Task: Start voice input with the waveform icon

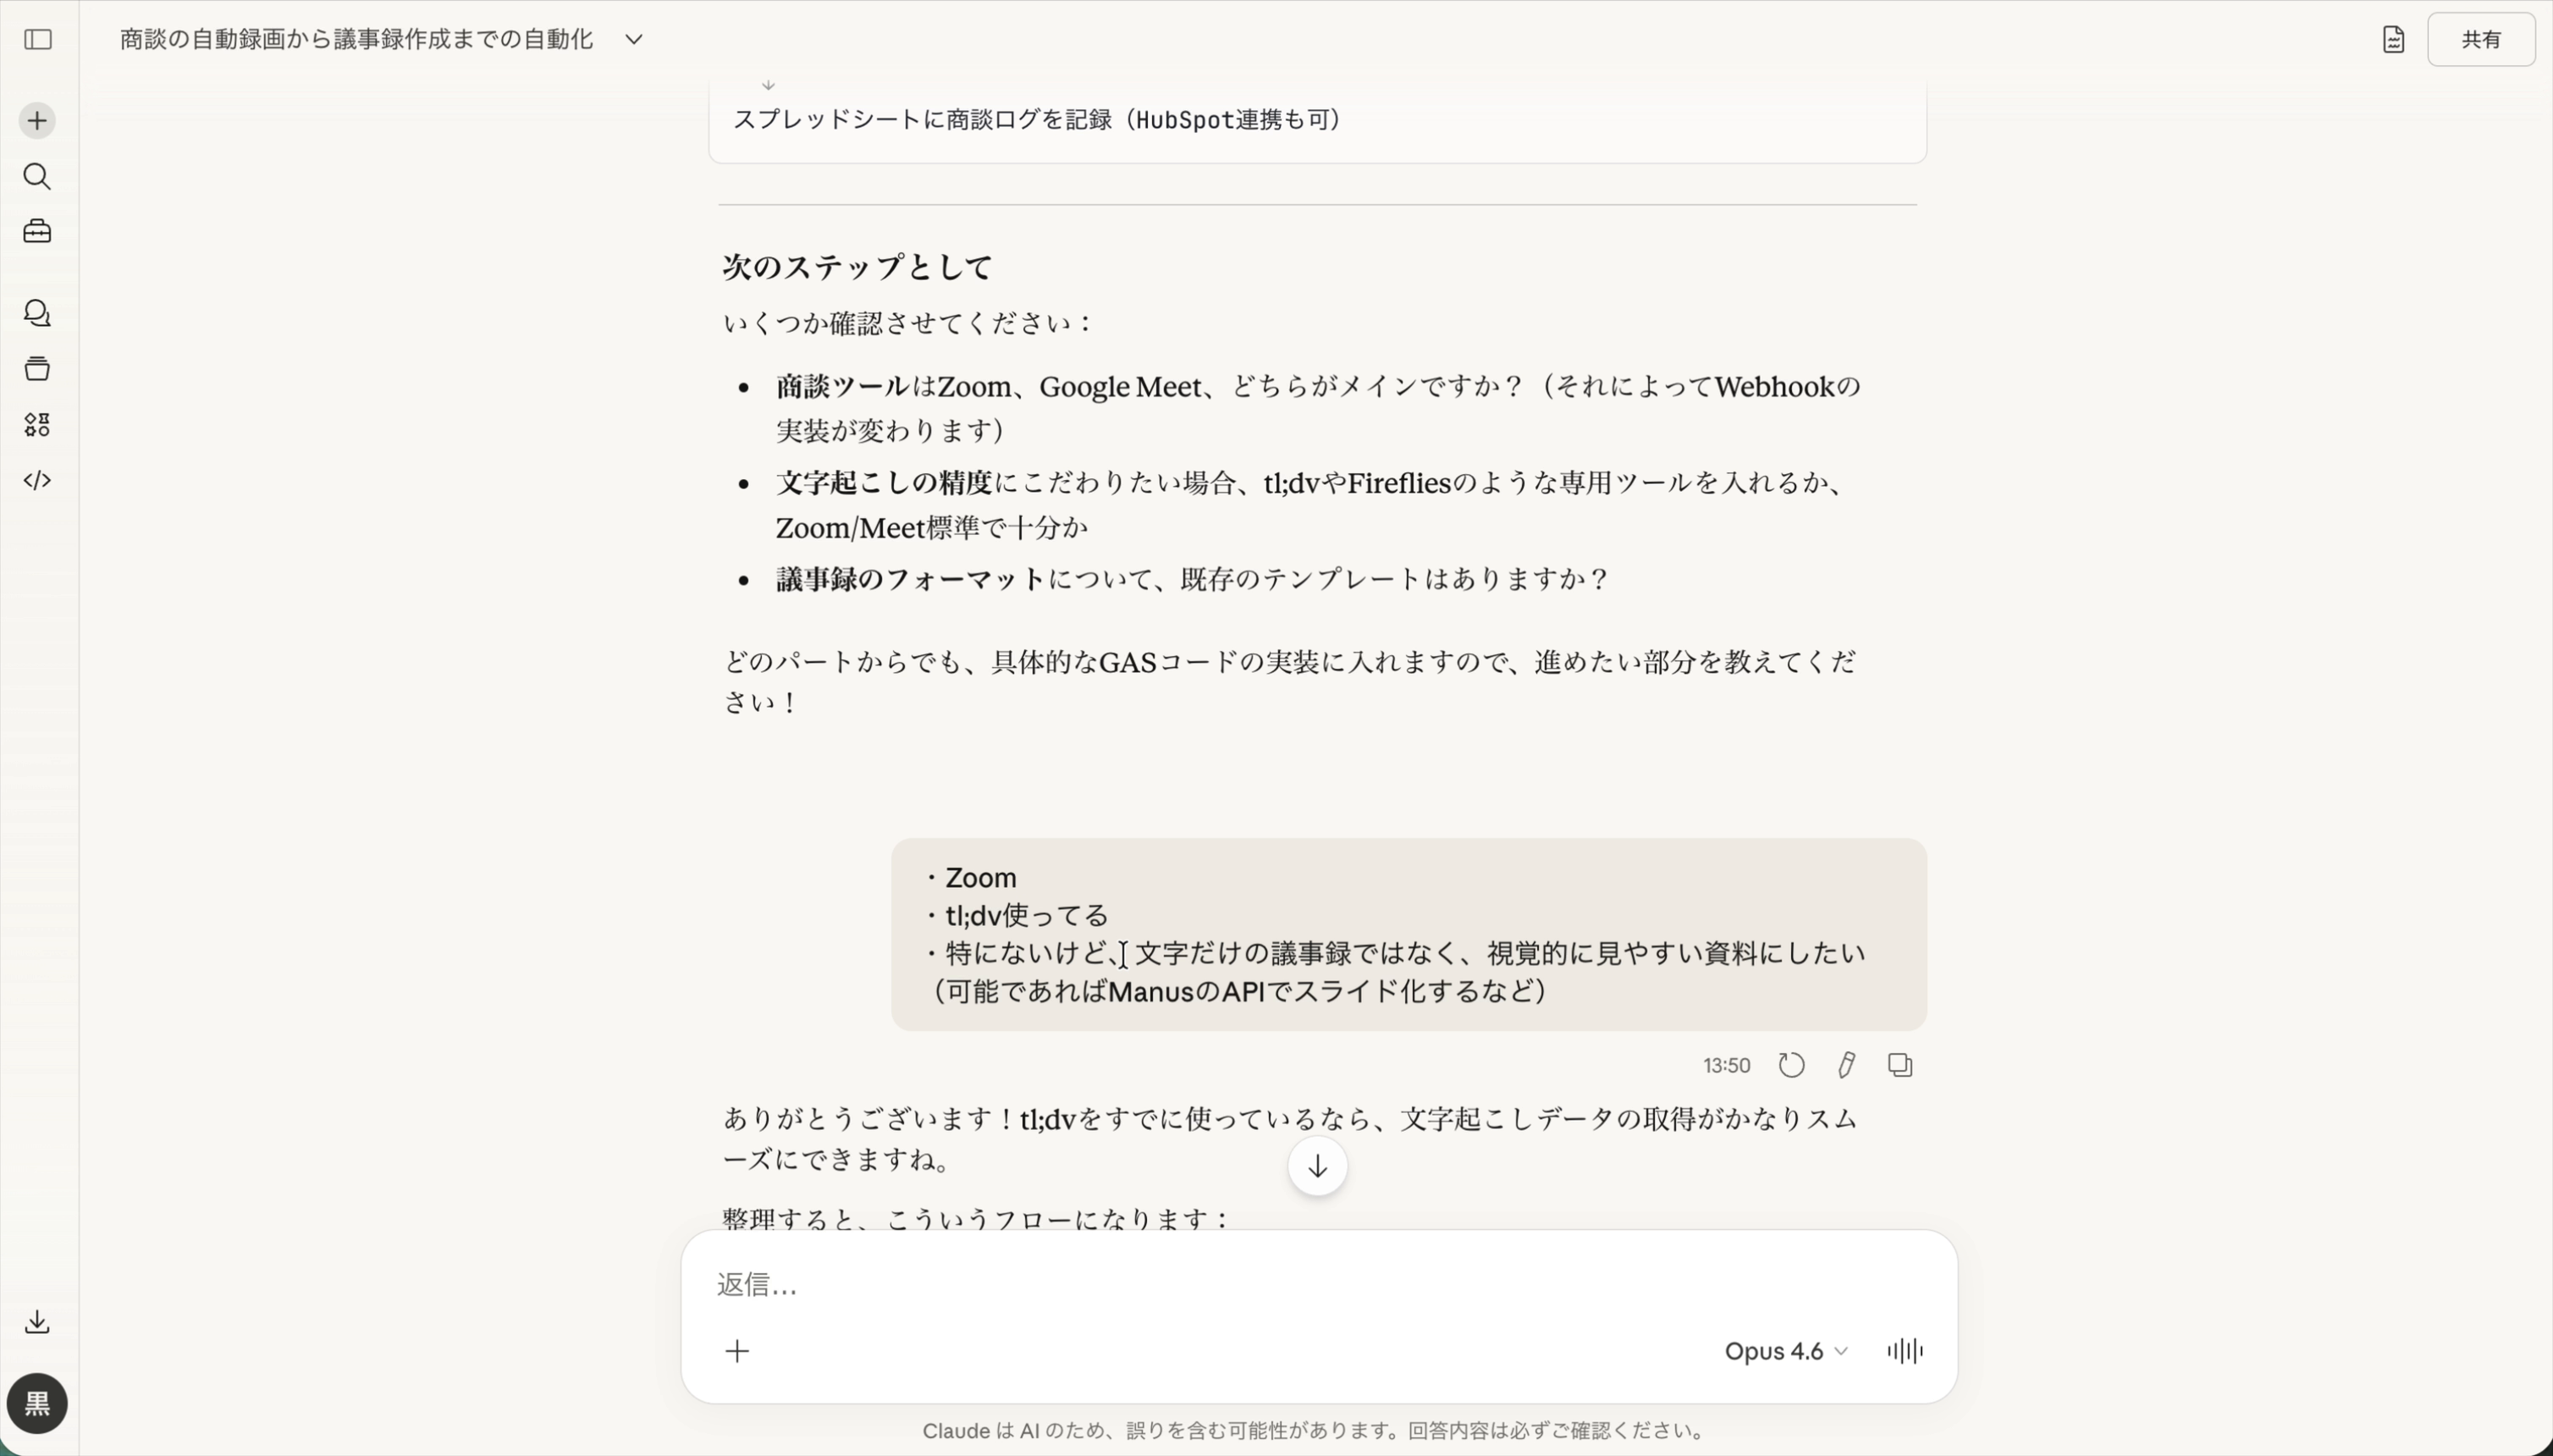Action: 1904,1350
